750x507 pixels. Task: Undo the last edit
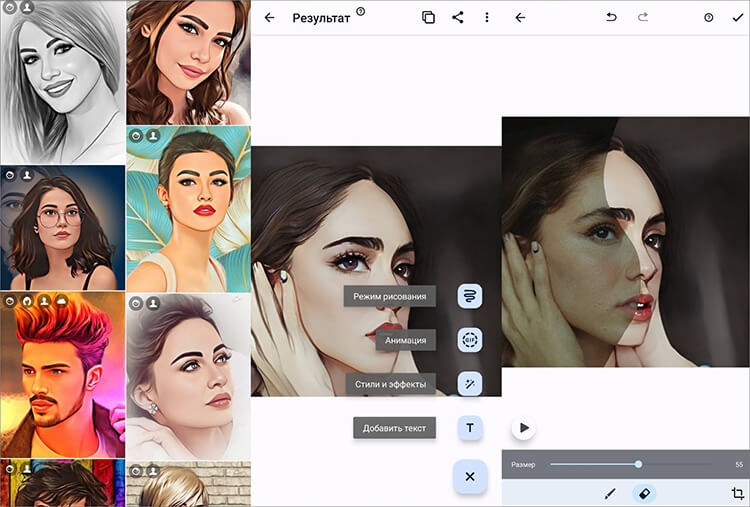pos(611,17)
